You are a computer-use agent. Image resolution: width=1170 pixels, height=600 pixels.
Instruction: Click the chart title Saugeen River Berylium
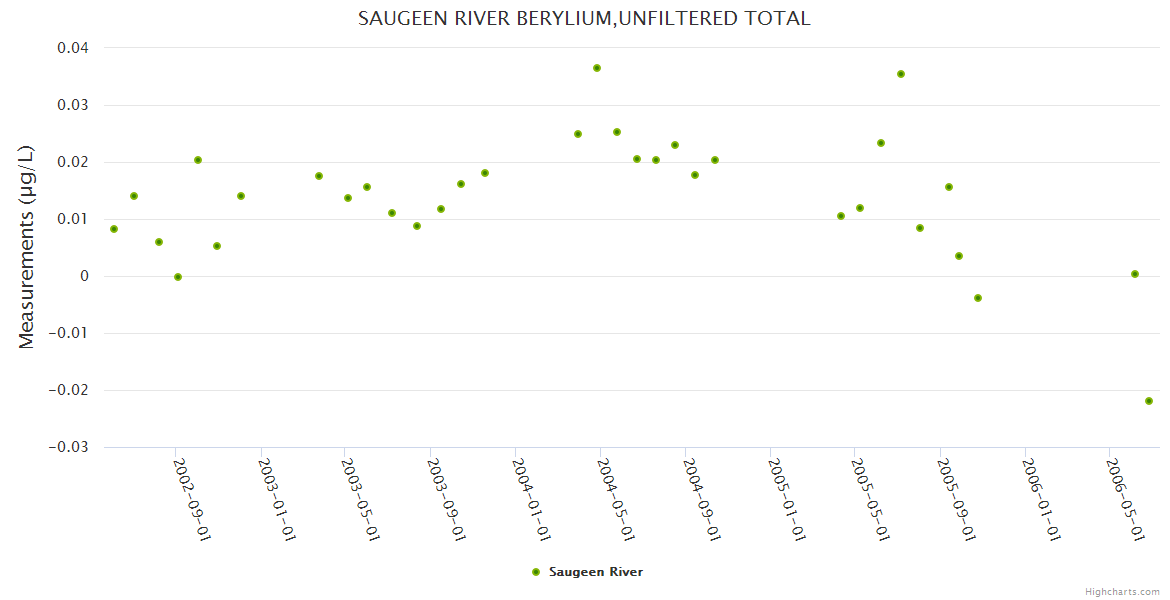pos(584,19)
